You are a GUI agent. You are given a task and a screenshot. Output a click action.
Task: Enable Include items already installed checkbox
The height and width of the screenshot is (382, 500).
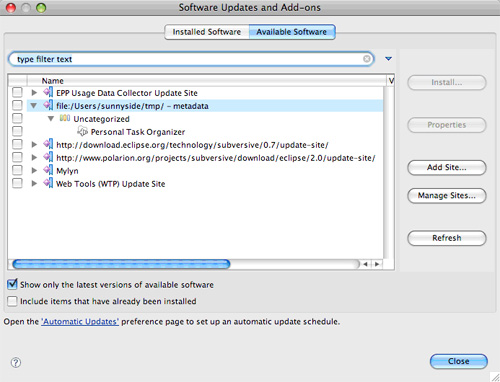pos(12,301)
